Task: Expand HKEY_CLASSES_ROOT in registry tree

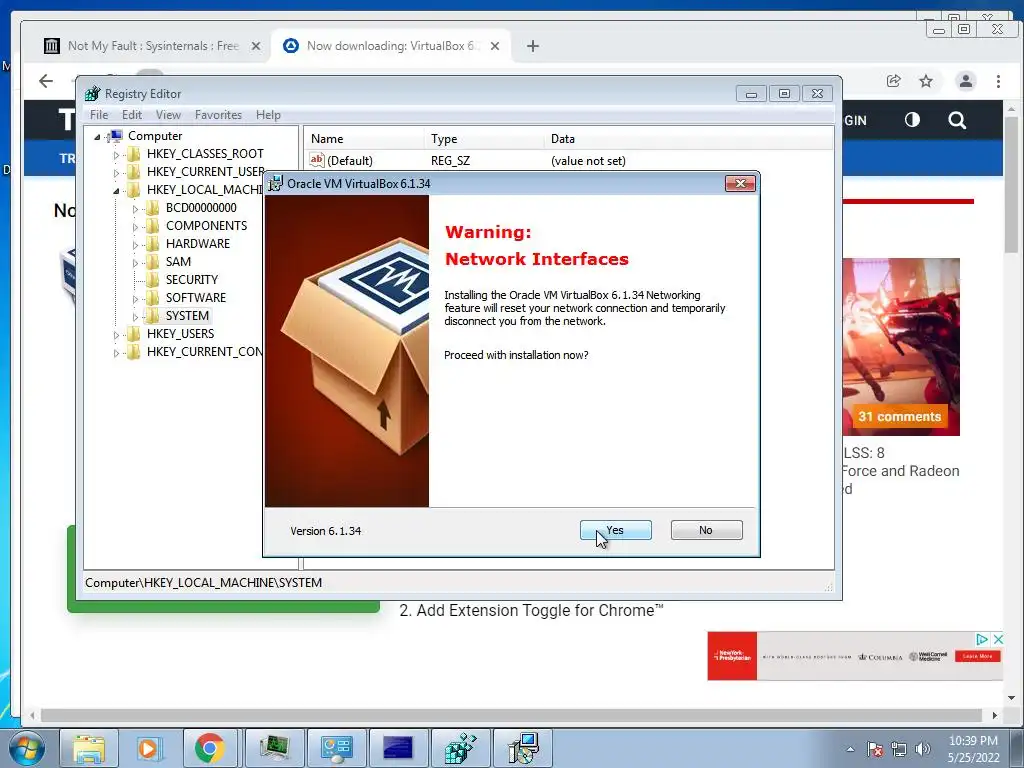Action: (116, 155)
